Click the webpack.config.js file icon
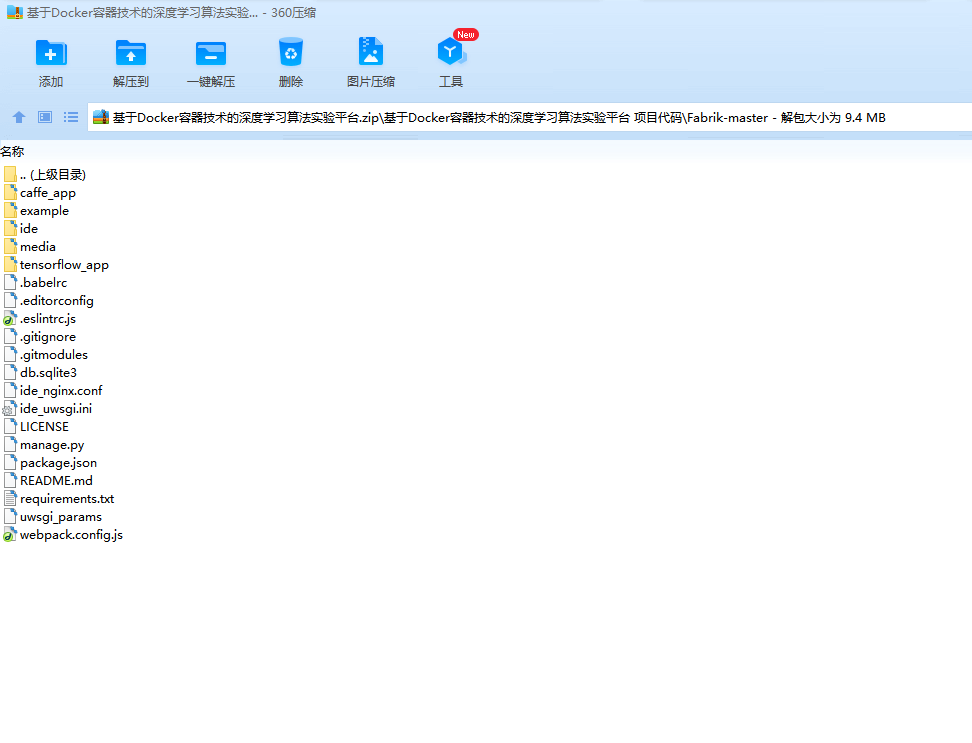The height and width of the screenshot is (743, 972). click(10, 534)
